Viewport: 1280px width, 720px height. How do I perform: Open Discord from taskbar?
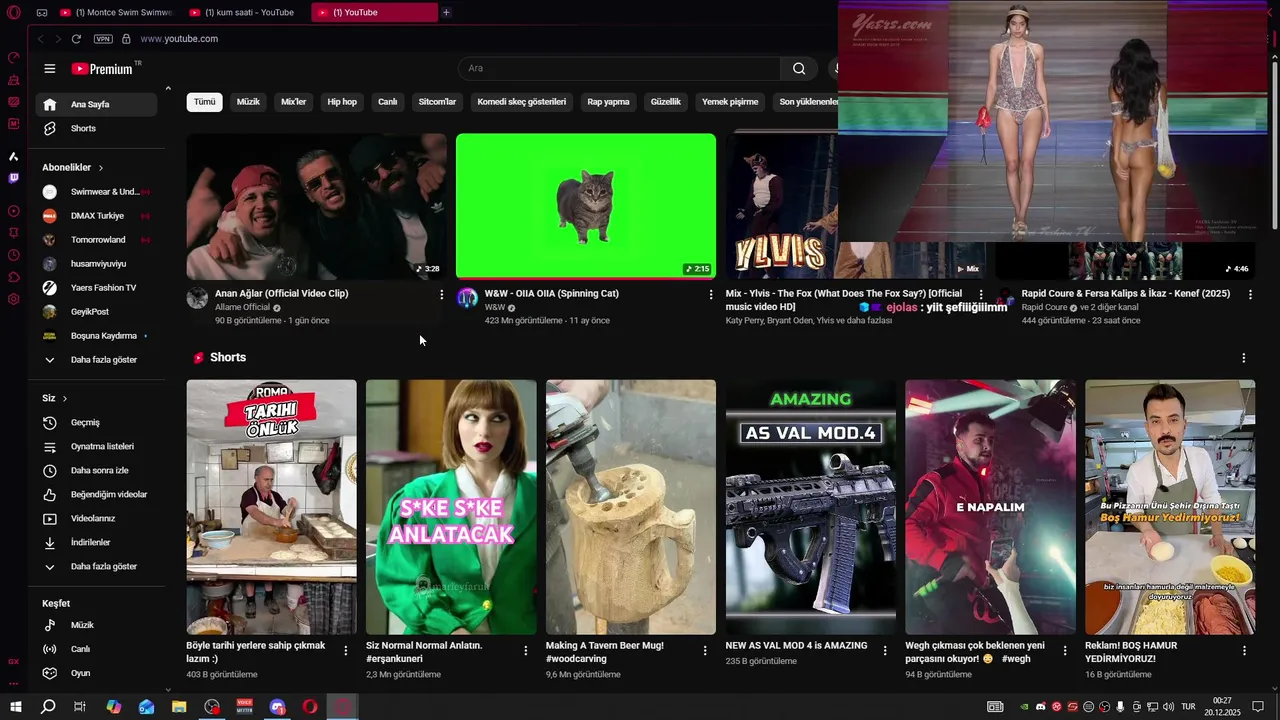coord(277,707)
